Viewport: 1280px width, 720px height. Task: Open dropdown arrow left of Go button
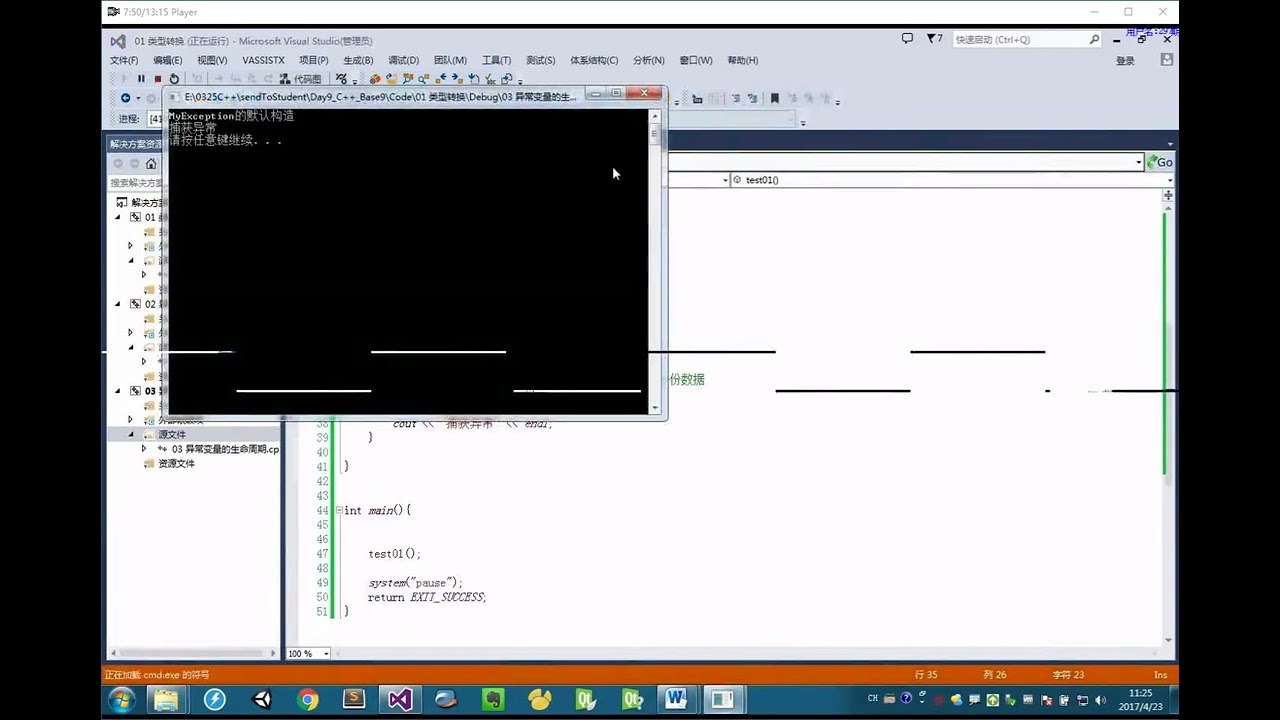click(x=1138, y=162)
